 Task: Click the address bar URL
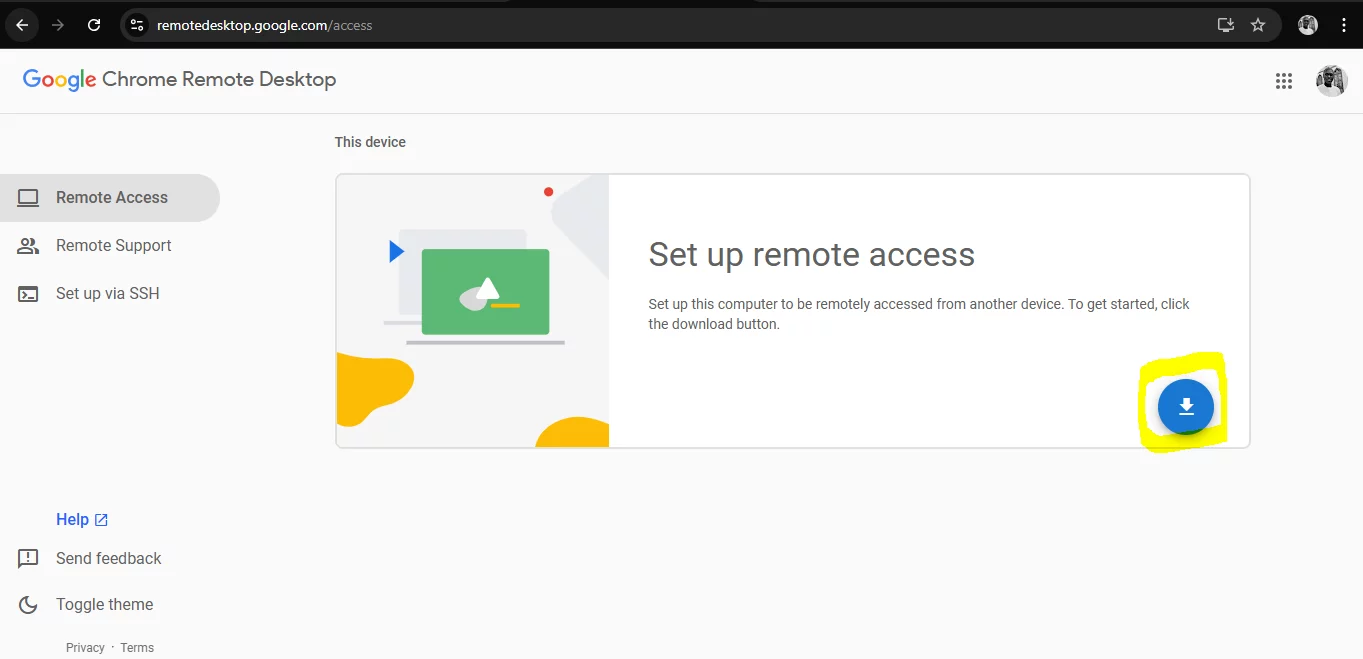tap(264, 25)
